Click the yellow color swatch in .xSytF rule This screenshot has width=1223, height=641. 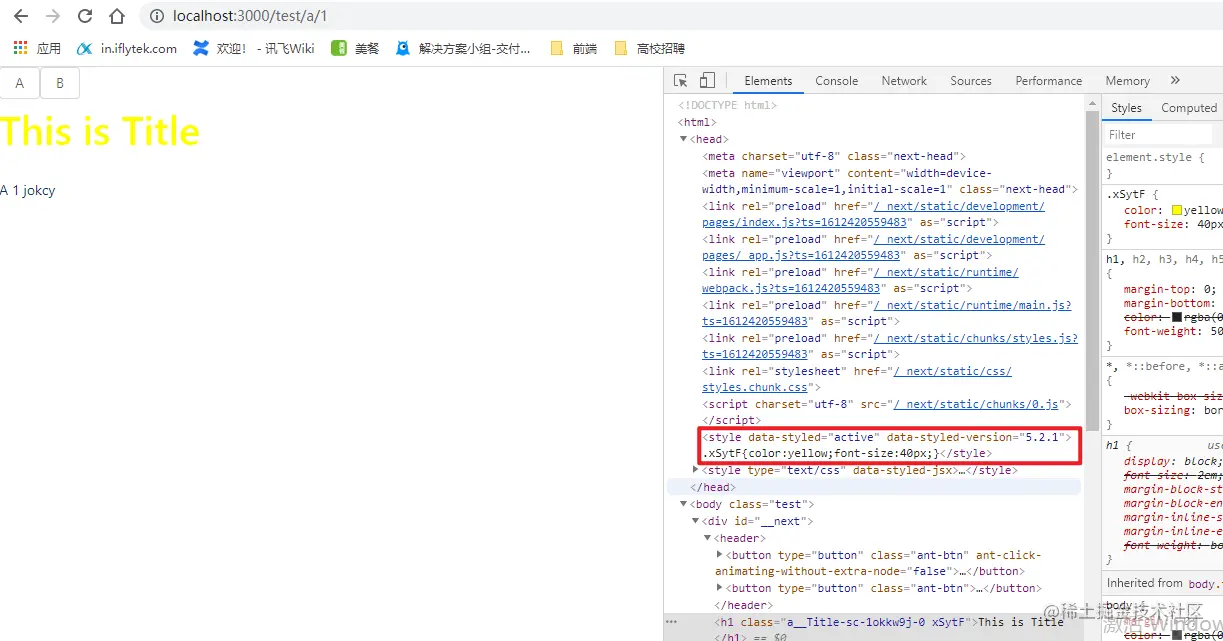[x=1177, y=211]
